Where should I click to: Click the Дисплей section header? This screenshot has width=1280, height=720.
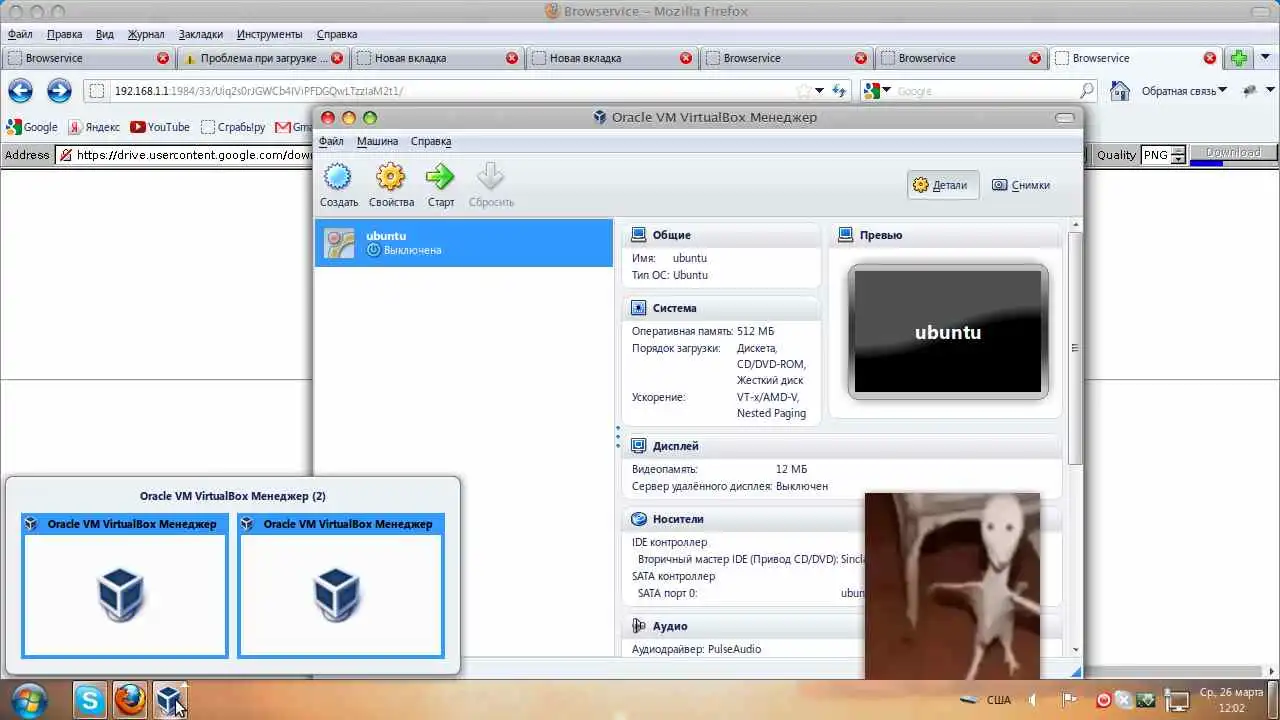pos(841,446)
